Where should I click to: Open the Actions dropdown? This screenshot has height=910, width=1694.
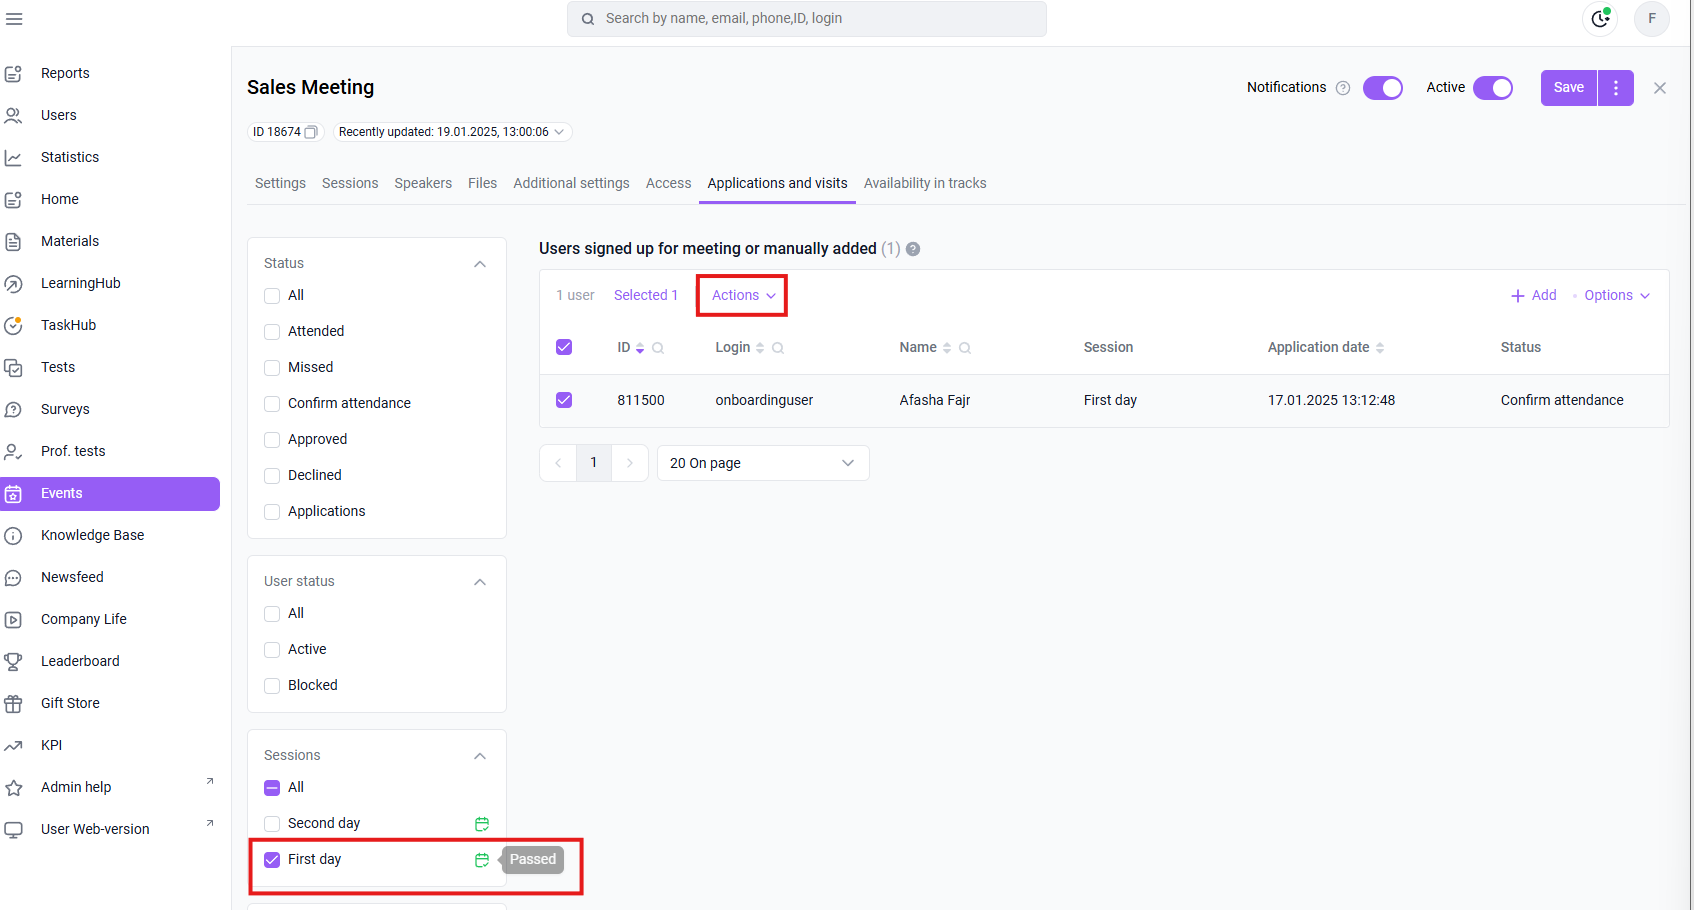[x=742, y=295]
